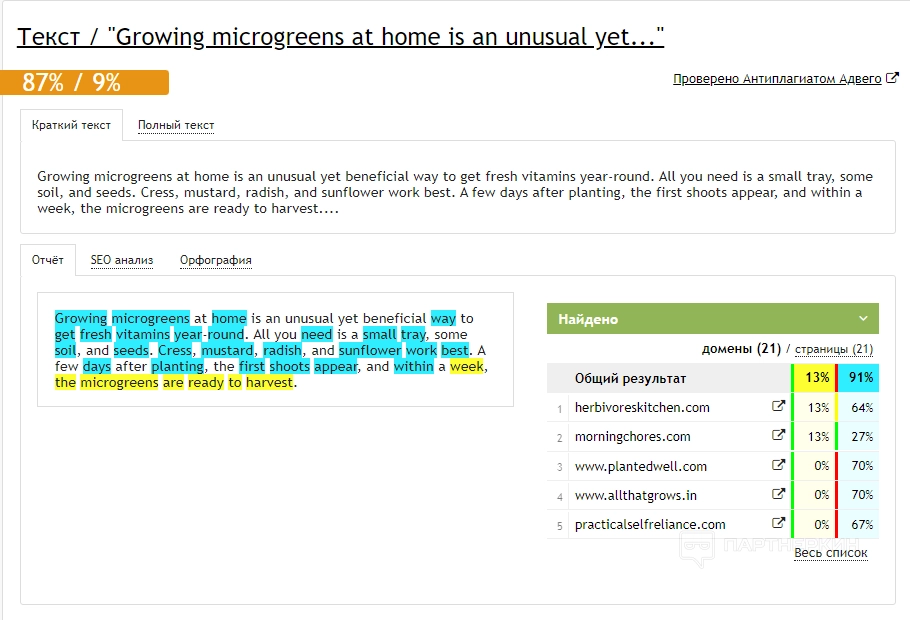Screen dimensions: 910x620
Task: Switch to Полный текст tab
Action: (x=176, y=125)
